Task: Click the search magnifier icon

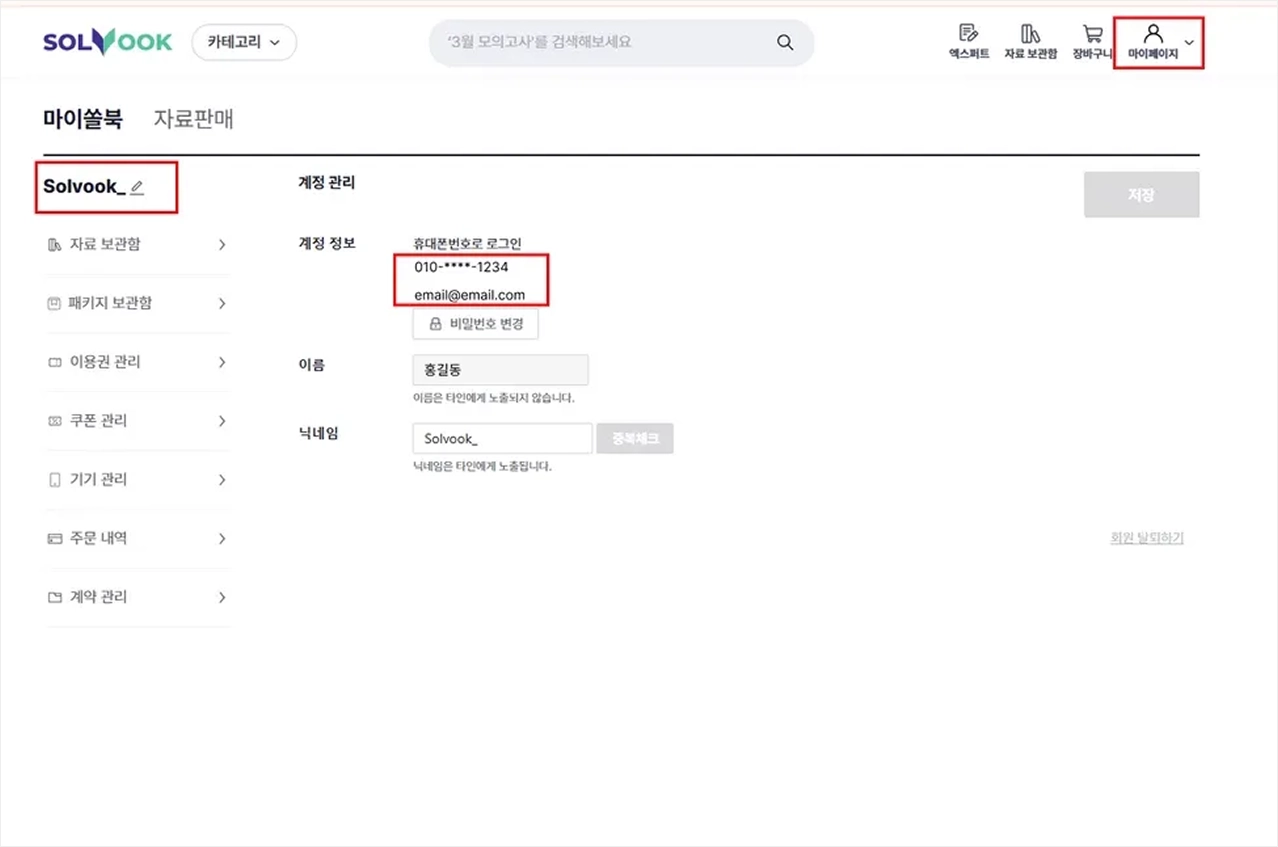Action: coord(785,43)
